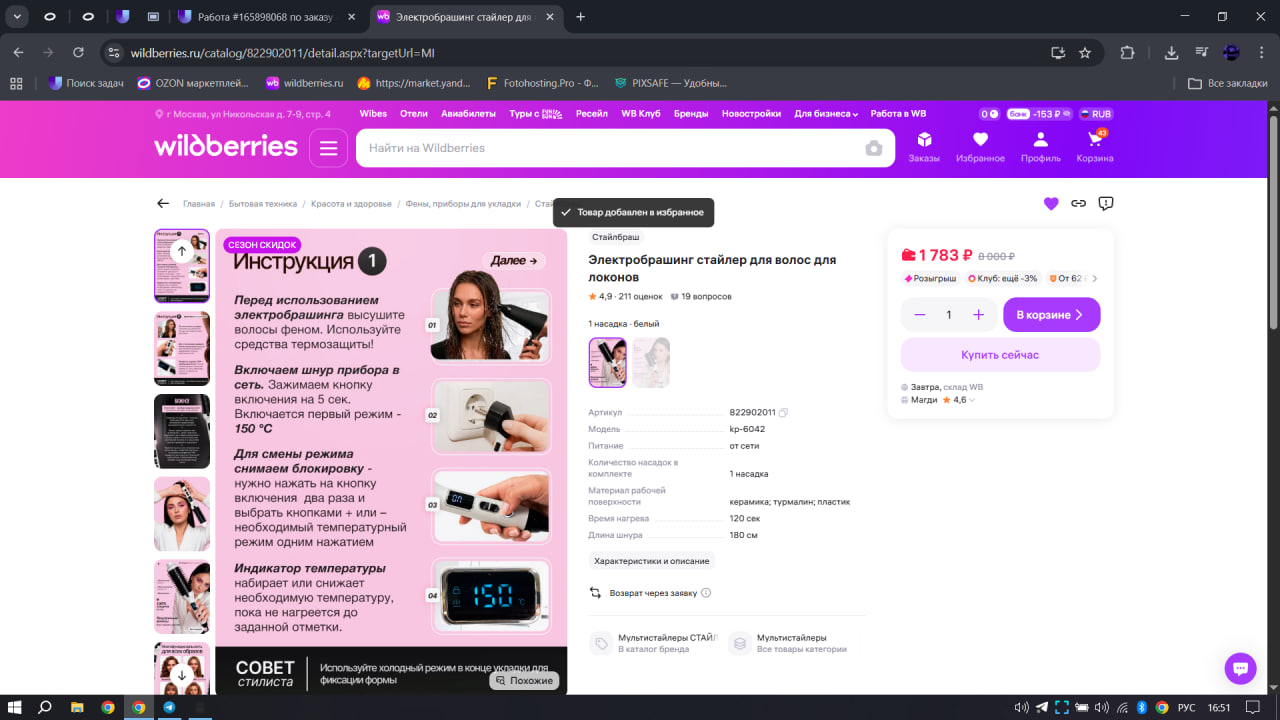Open the Chrome extensions puzzle icon

point(1128,53)
